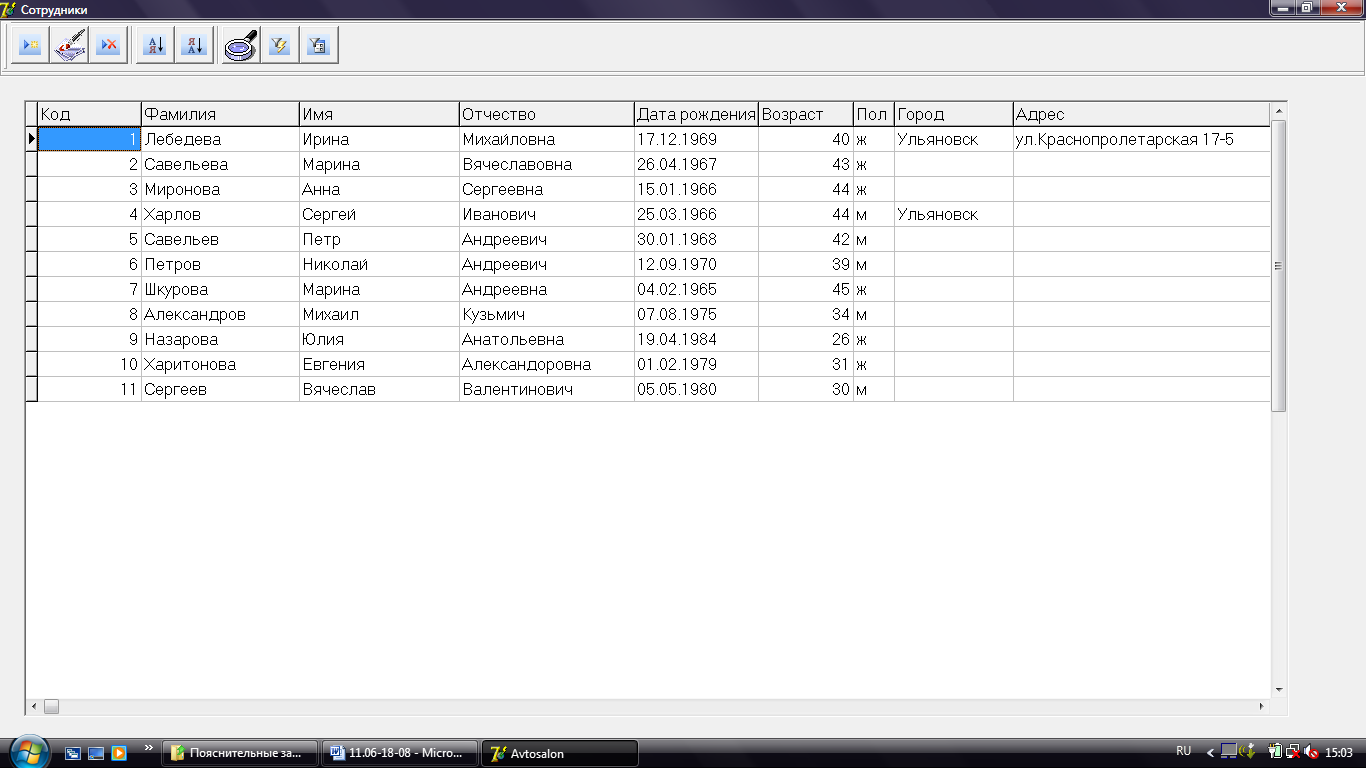Click the muted volume tray icon

(x=1311, y=752)
